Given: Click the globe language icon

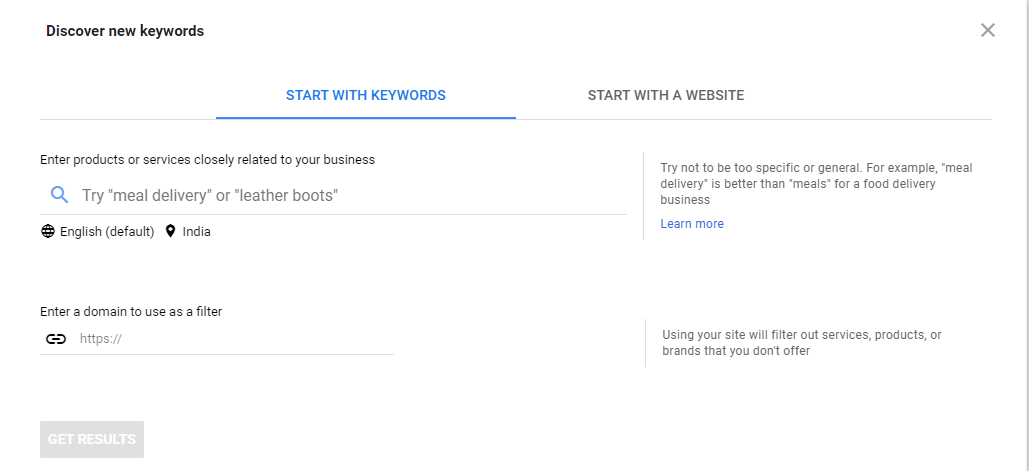Looking at the screenshot, I should coord(48,232).
